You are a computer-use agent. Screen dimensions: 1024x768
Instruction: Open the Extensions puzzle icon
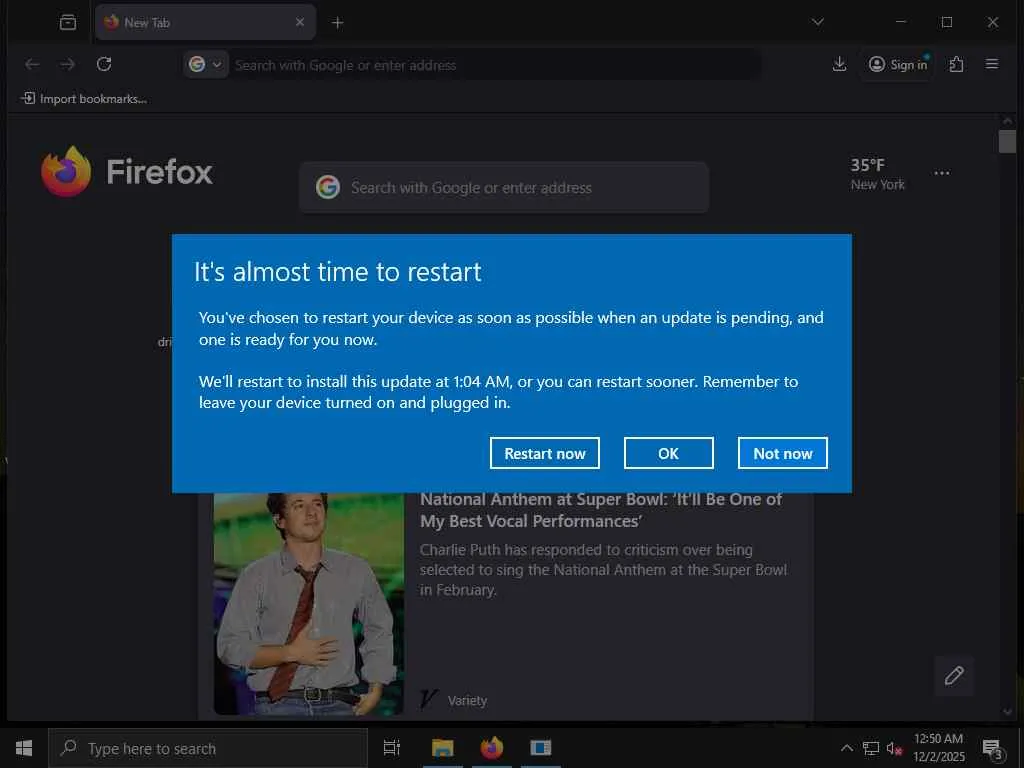(x=956, y=64)
